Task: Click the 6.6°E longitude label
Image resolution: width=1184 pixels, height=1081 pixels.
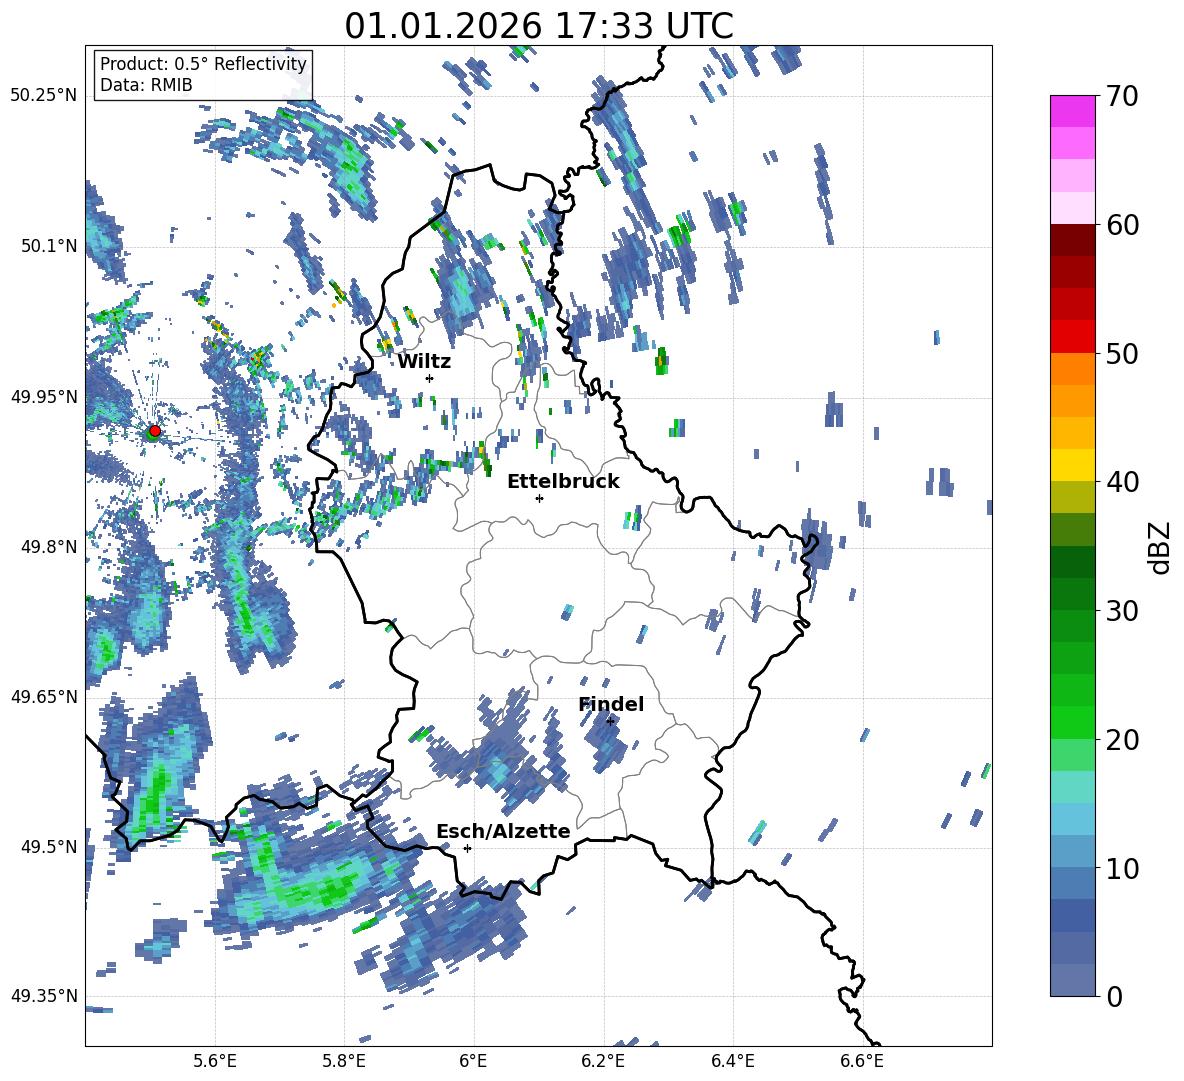Action: (862, 1061)
